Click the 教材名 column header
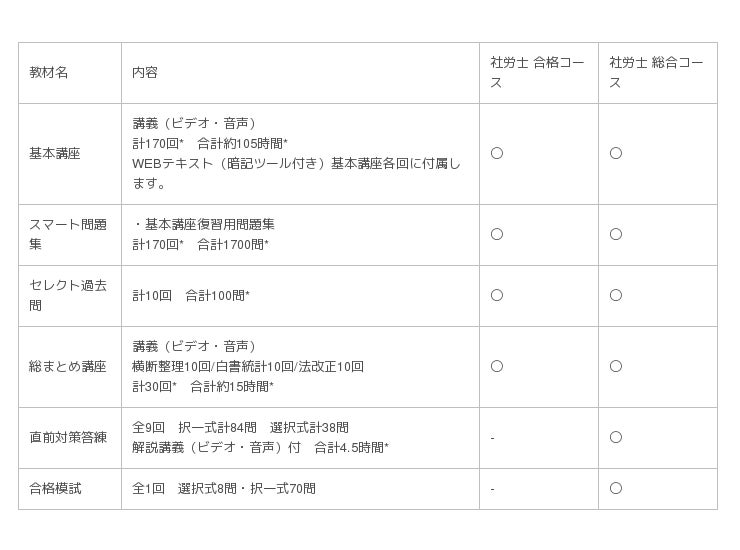740x550 pixels. click(x=49, y=73)
